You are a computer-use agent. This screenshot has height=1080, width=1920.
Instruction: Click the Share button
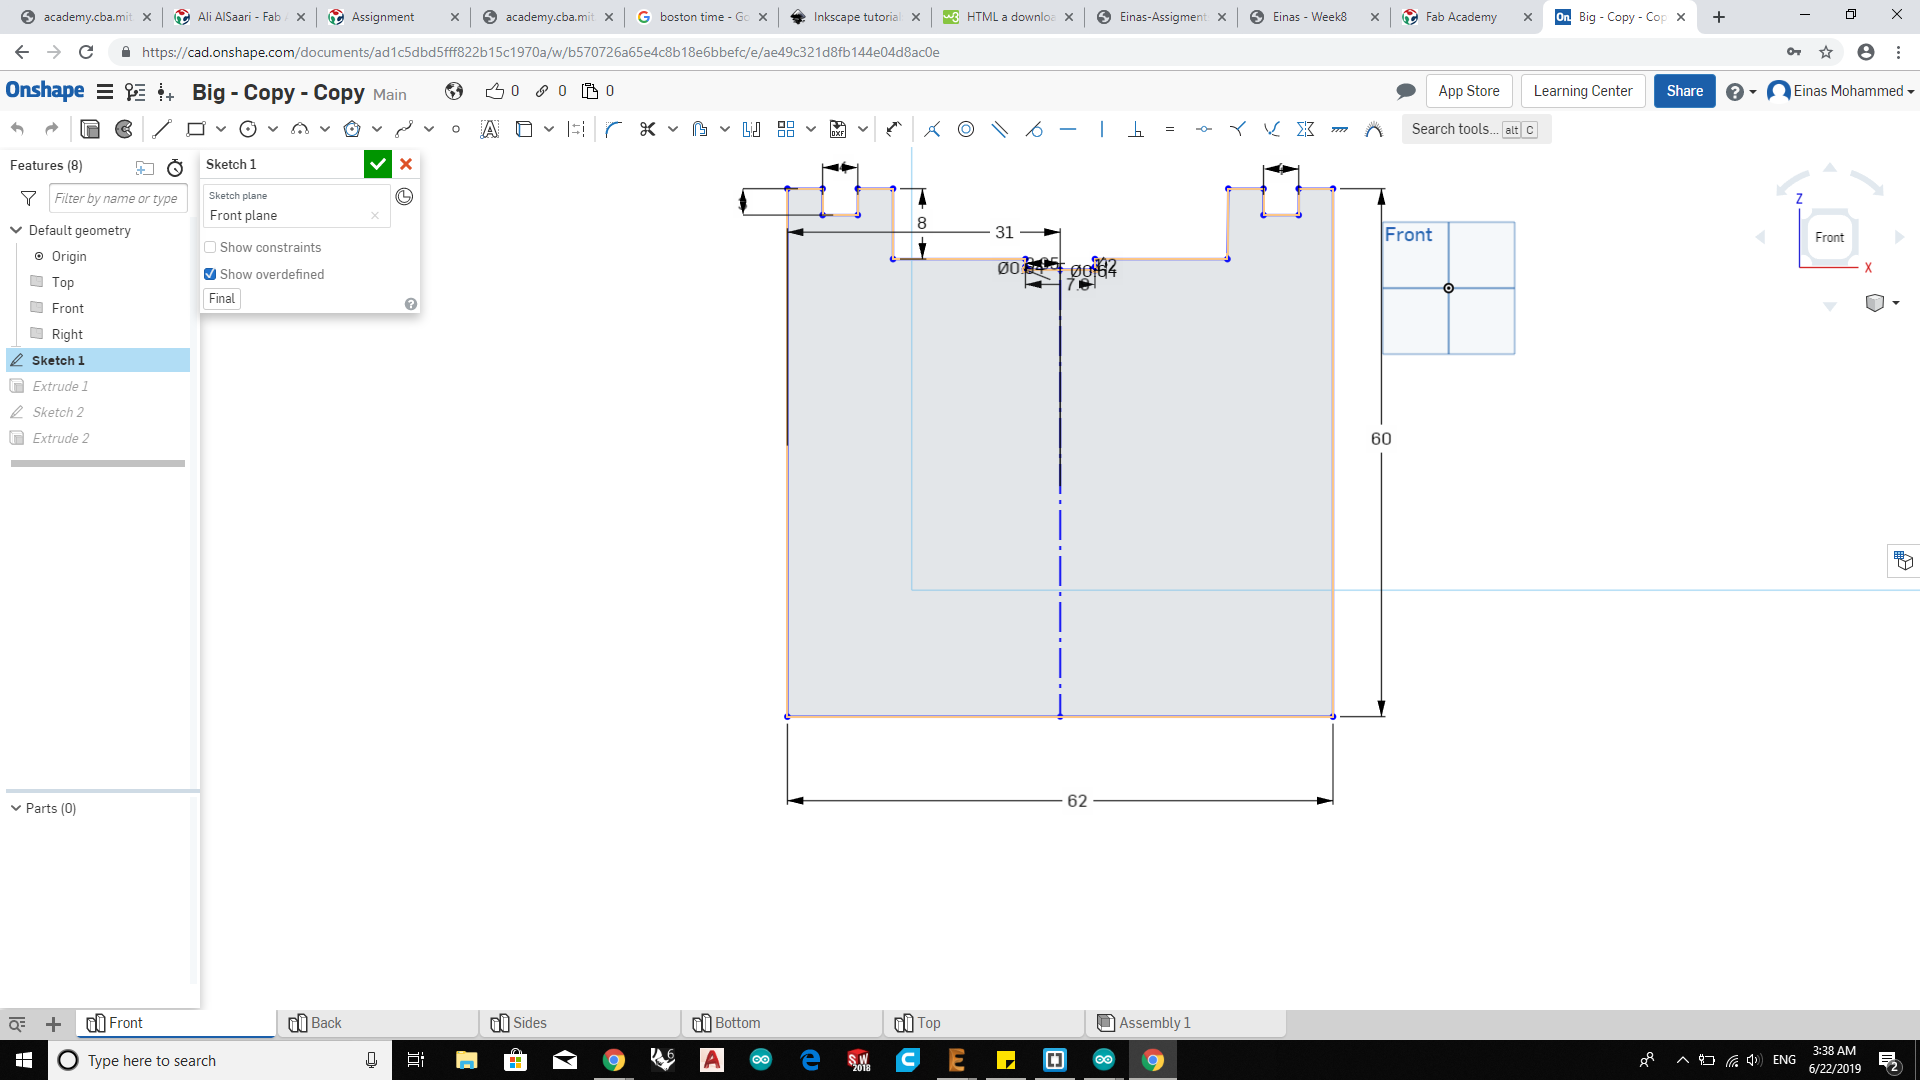coord(1684,91)
